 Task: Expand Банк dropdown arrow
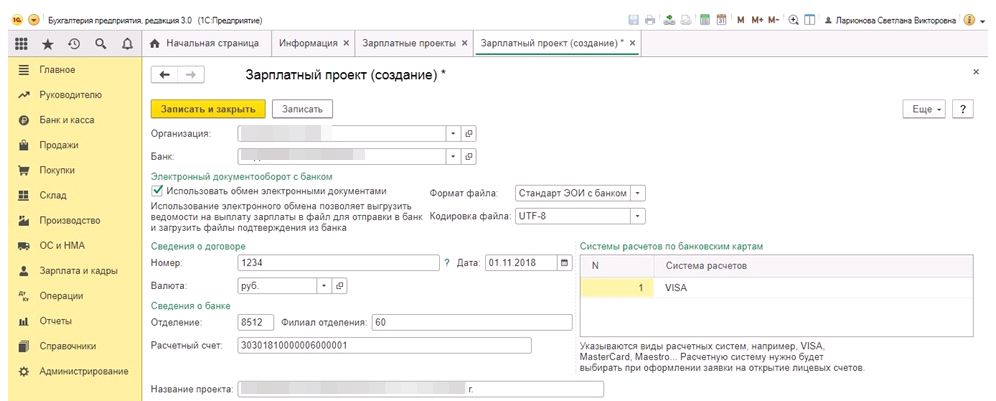pos(454,156)
